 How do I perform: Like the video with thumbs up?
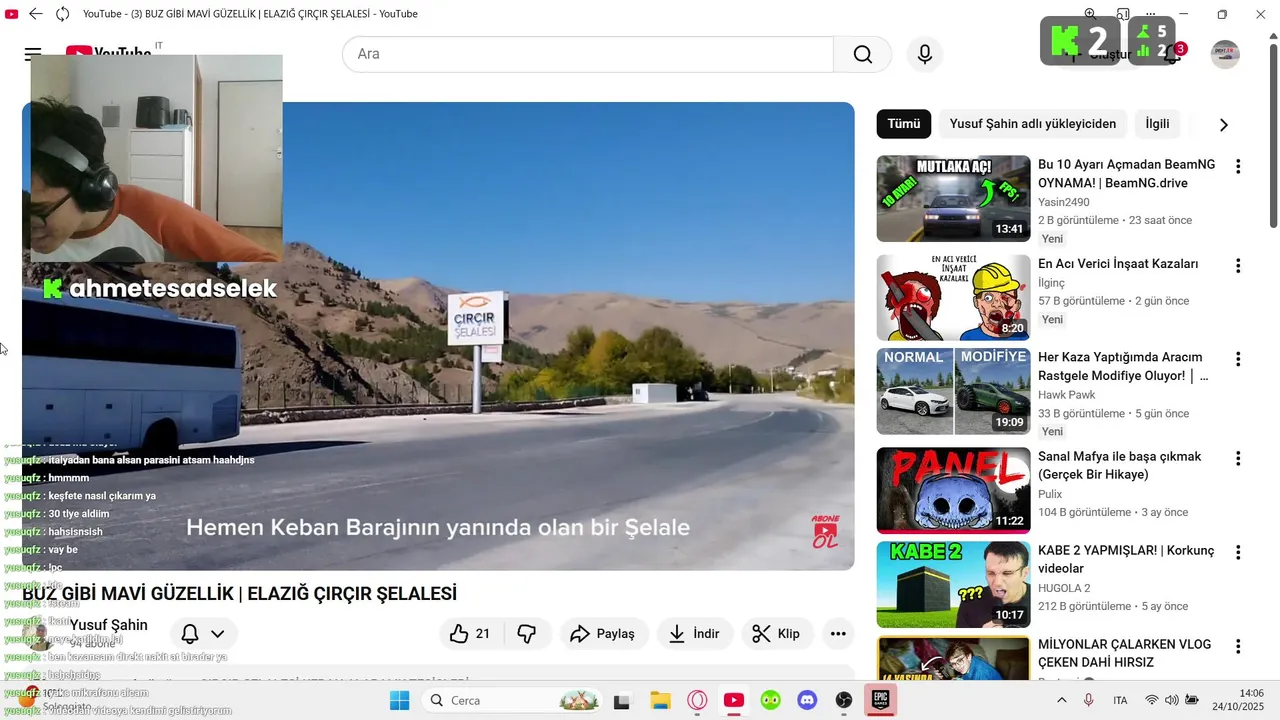pyautogui.click(x=459, y=633)
